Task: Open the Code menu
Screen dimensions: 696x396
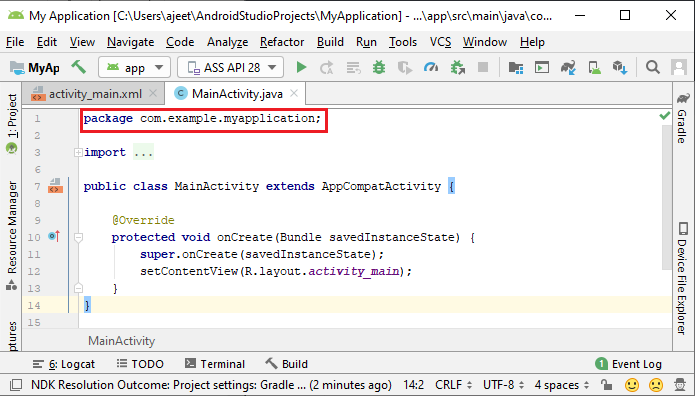Action: coord(180,42)
